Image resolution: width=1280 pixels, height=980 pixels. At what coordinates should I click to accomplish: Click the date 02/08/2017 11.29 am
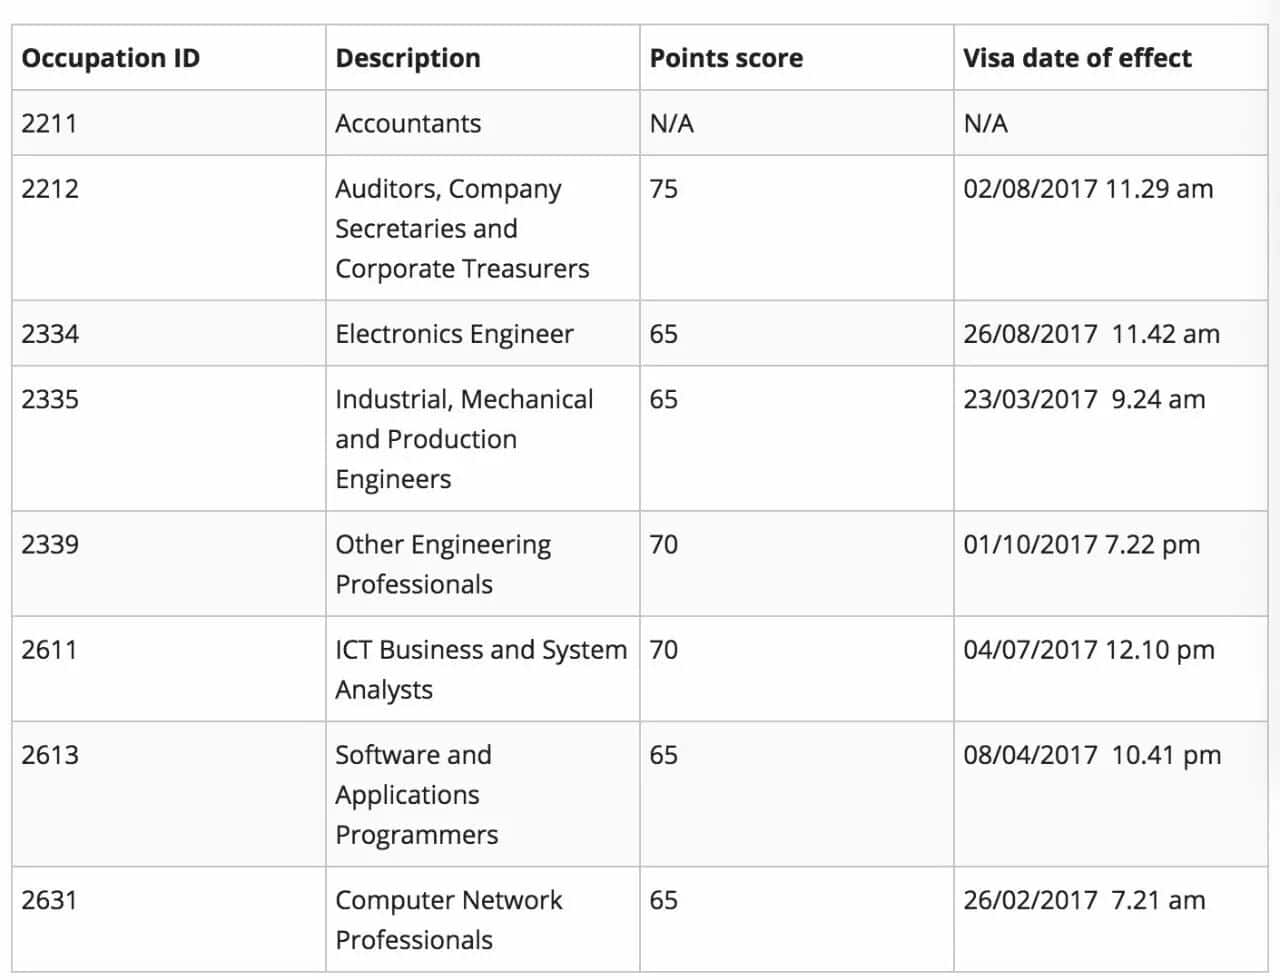[x=1088, y=189]
